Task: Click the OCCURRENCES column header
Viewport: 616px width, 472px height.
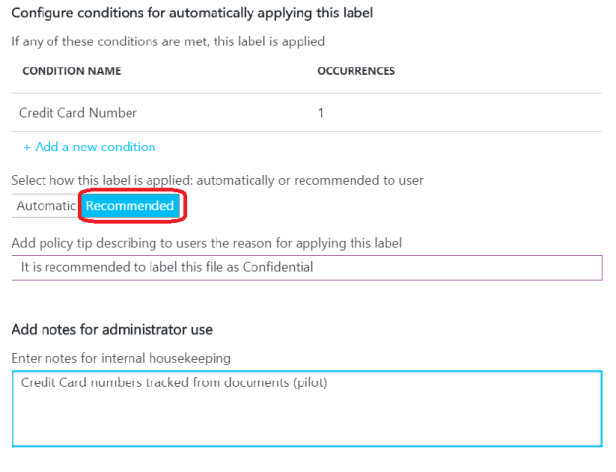Action: pos(355,71)
